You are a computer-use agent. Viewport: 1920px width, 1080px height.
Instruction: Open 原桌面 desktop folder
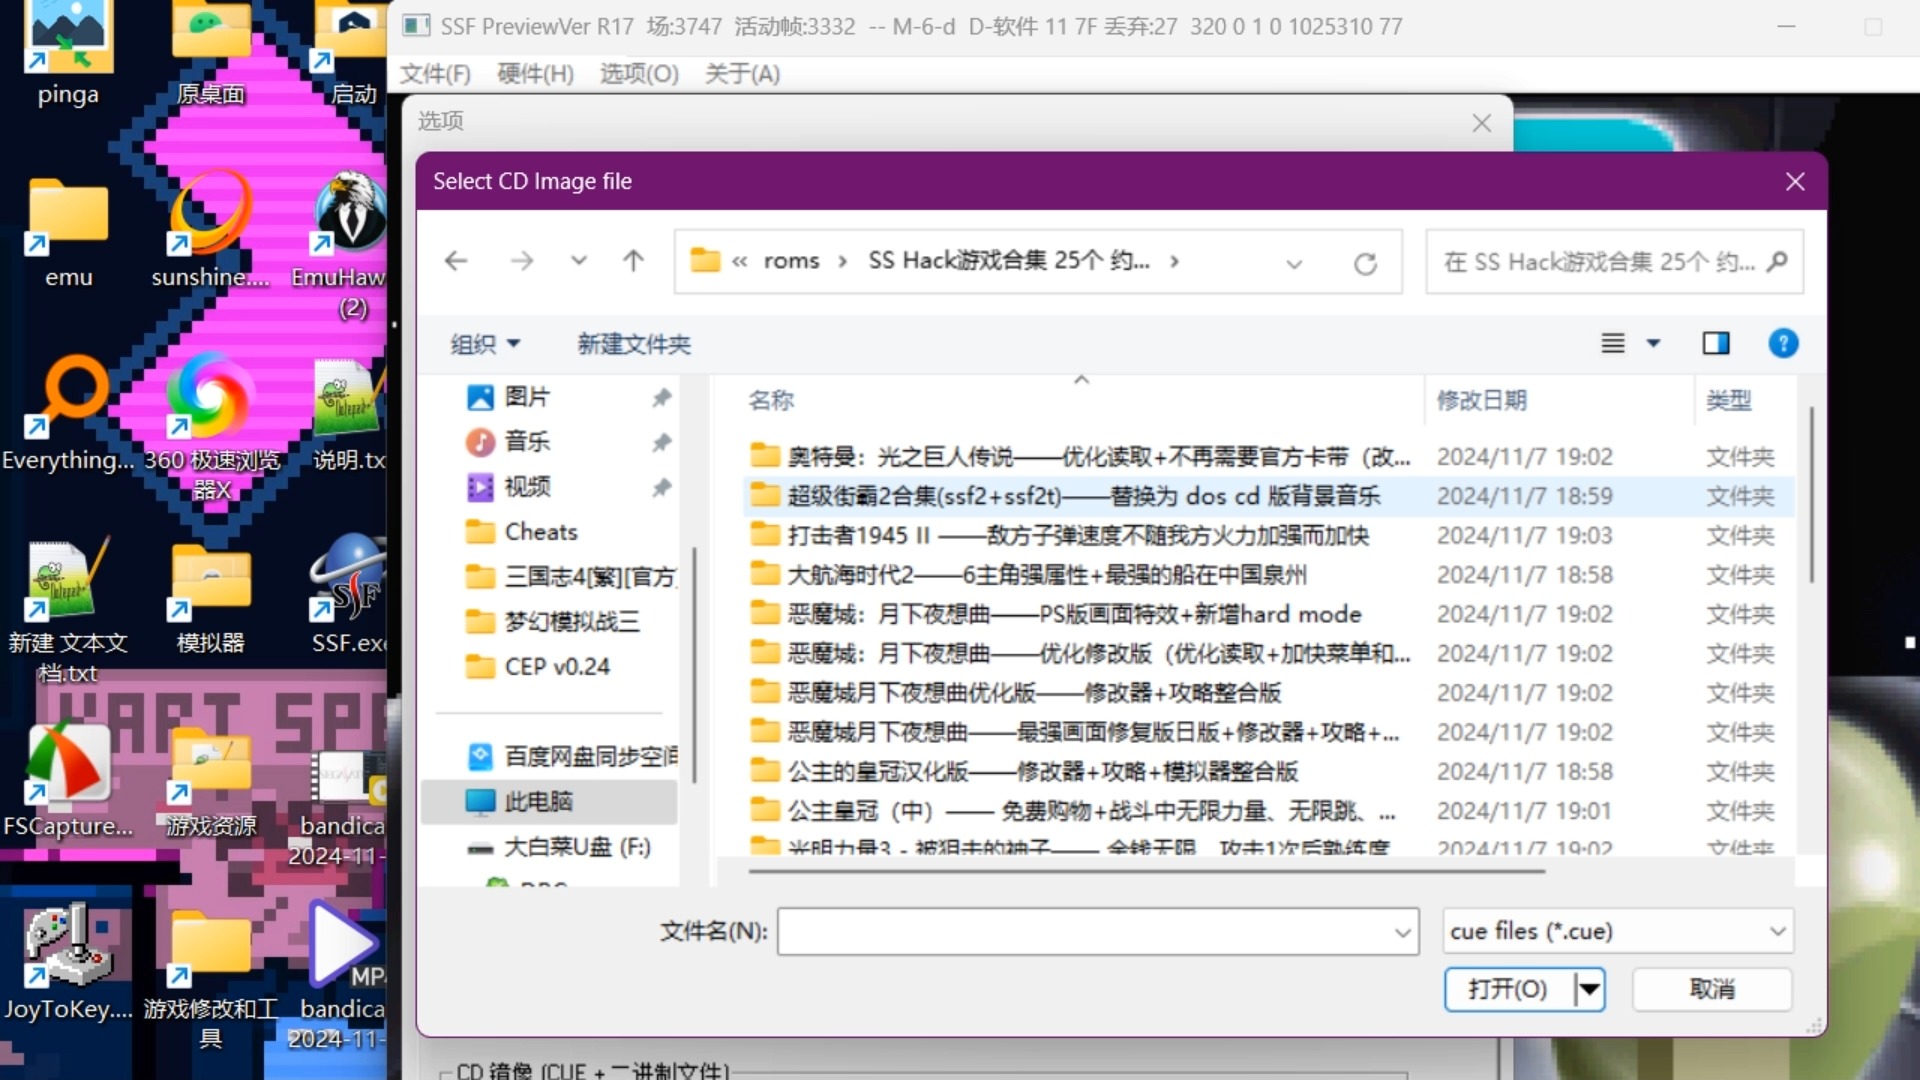210,52
